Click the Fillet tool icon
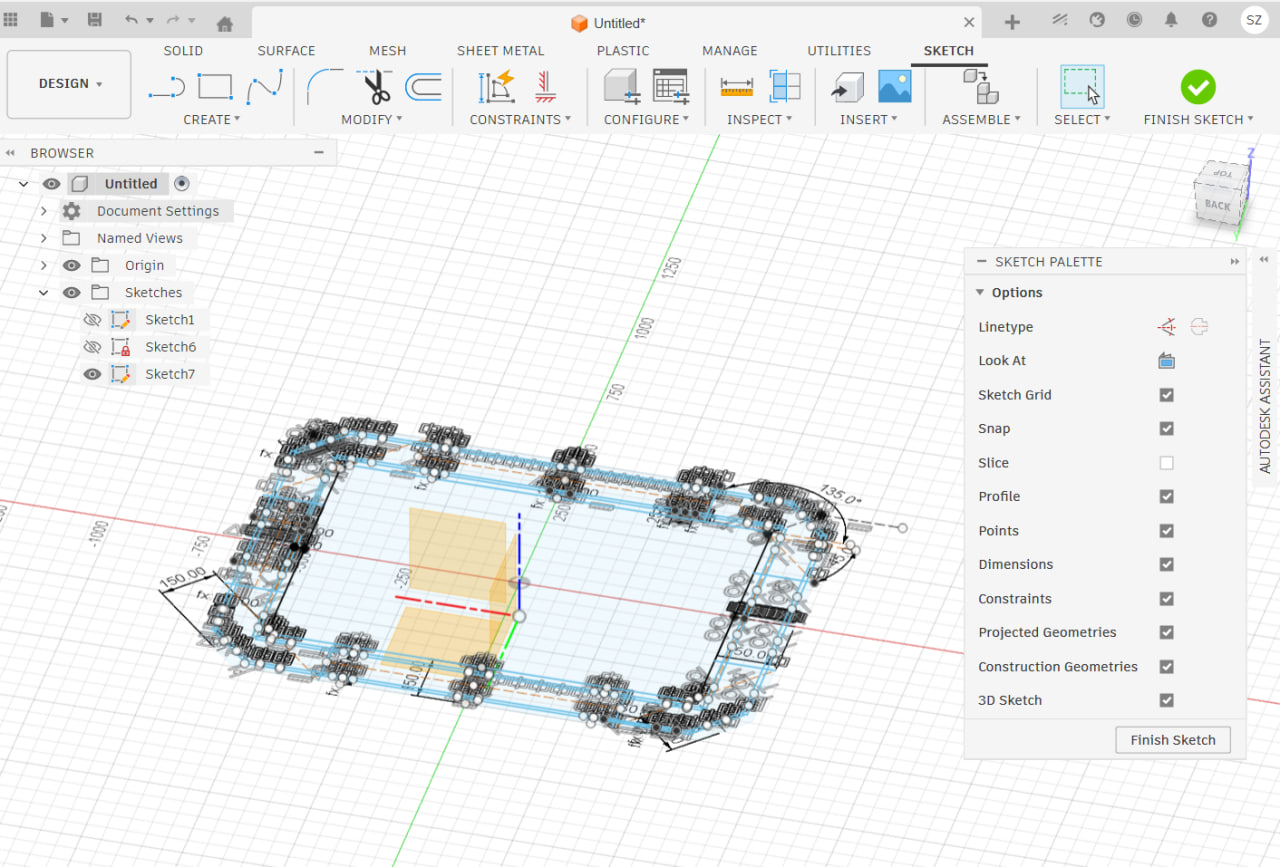Screen dimensions: 1280x867 [x=325, y=87]
